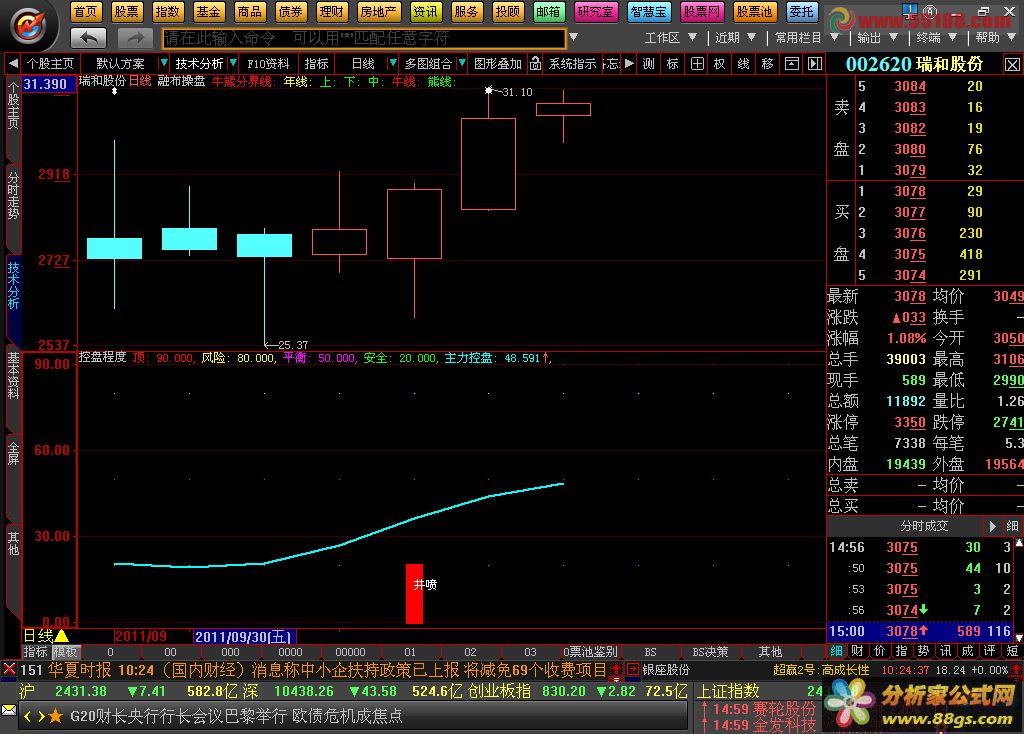Viewport: 1024px width, 734px height.
Task: Click the 测 toolbar tool
Action: coord(648,63)
